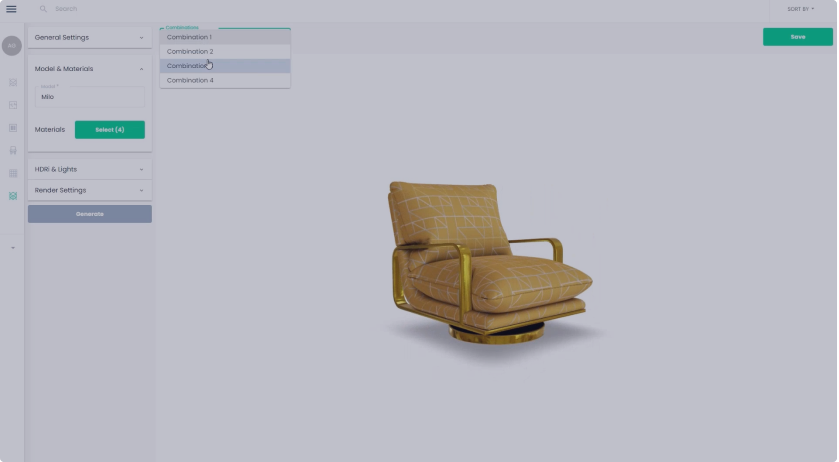Click the green highlighted sidebar icon
This screenshot has width=839, height=462.
(13, 196)
